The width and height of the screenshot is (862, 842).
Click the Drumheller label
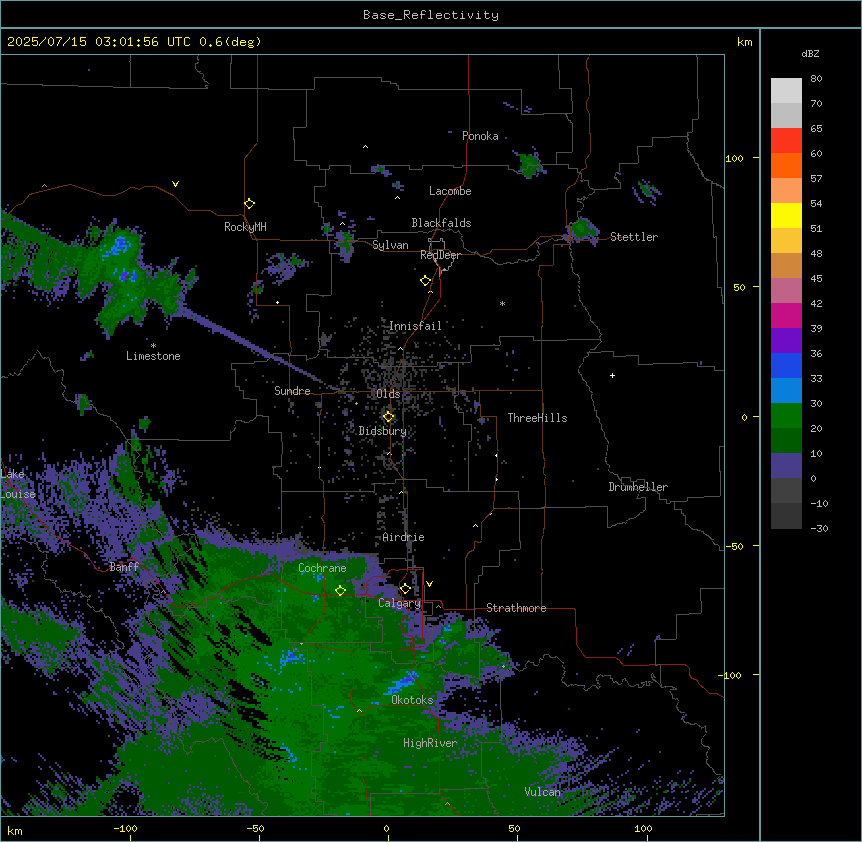pos(638,487)
